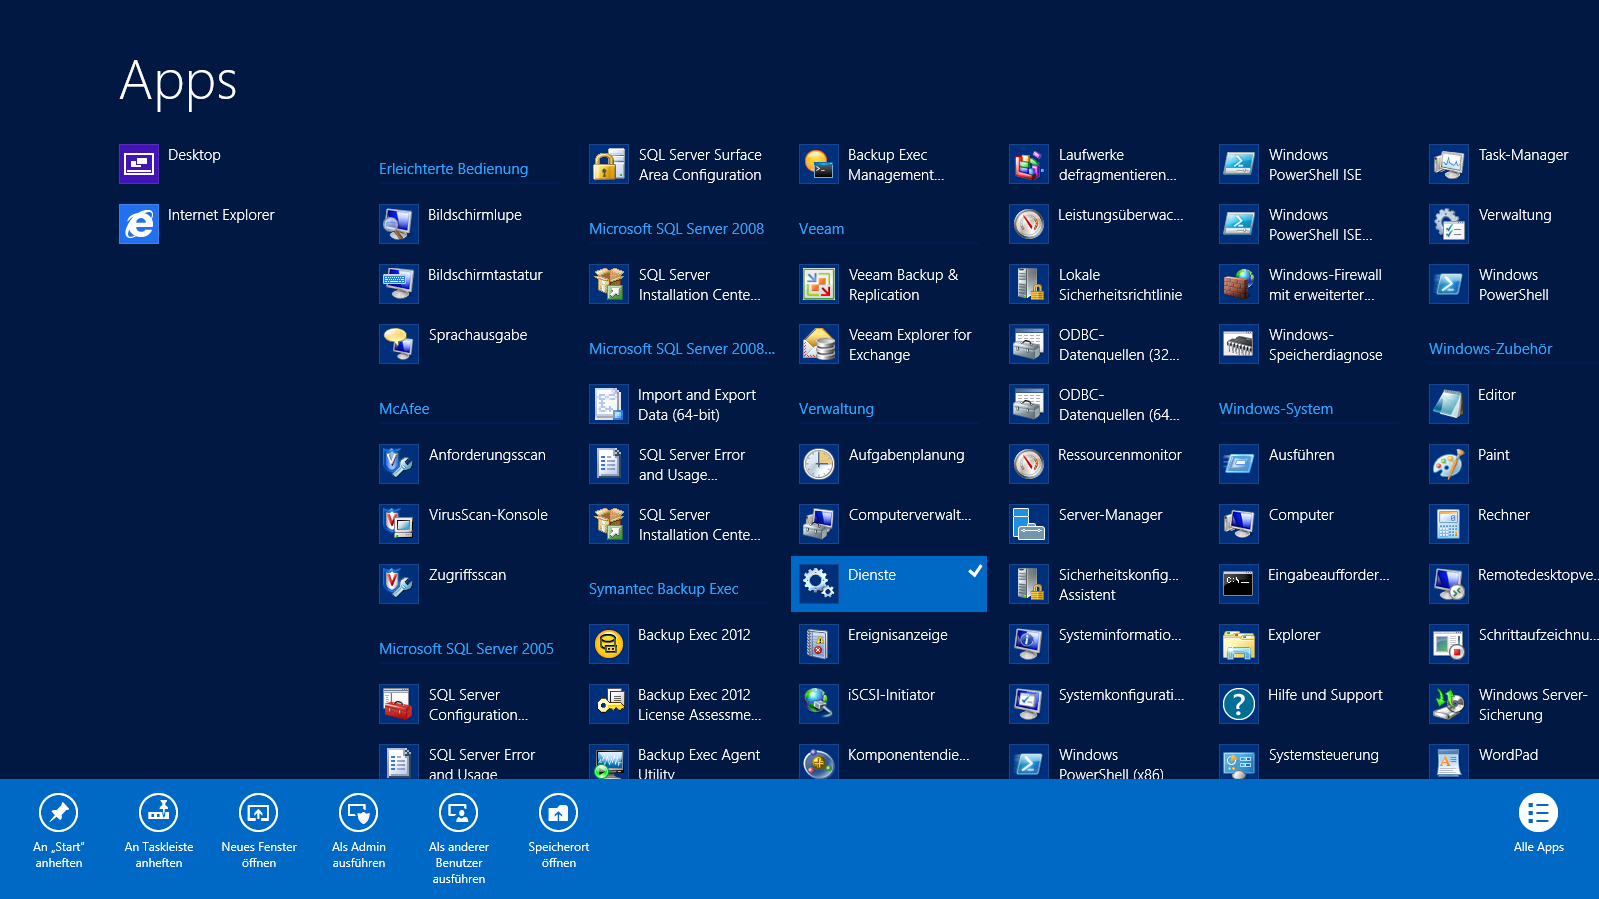Launch Ressourcenmonitor icon
The image size is (1599, 899).
click(1029, 464)
